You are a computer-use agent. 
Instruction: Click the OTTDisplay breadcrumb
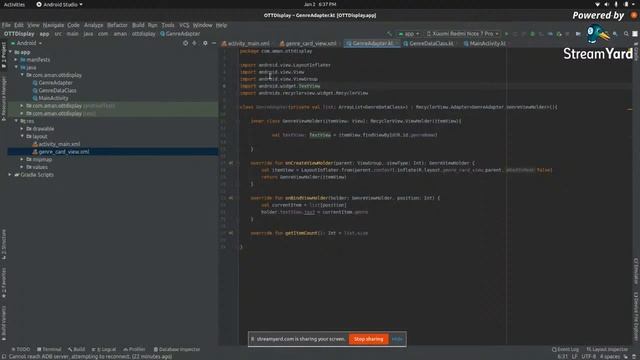point(19,34)
